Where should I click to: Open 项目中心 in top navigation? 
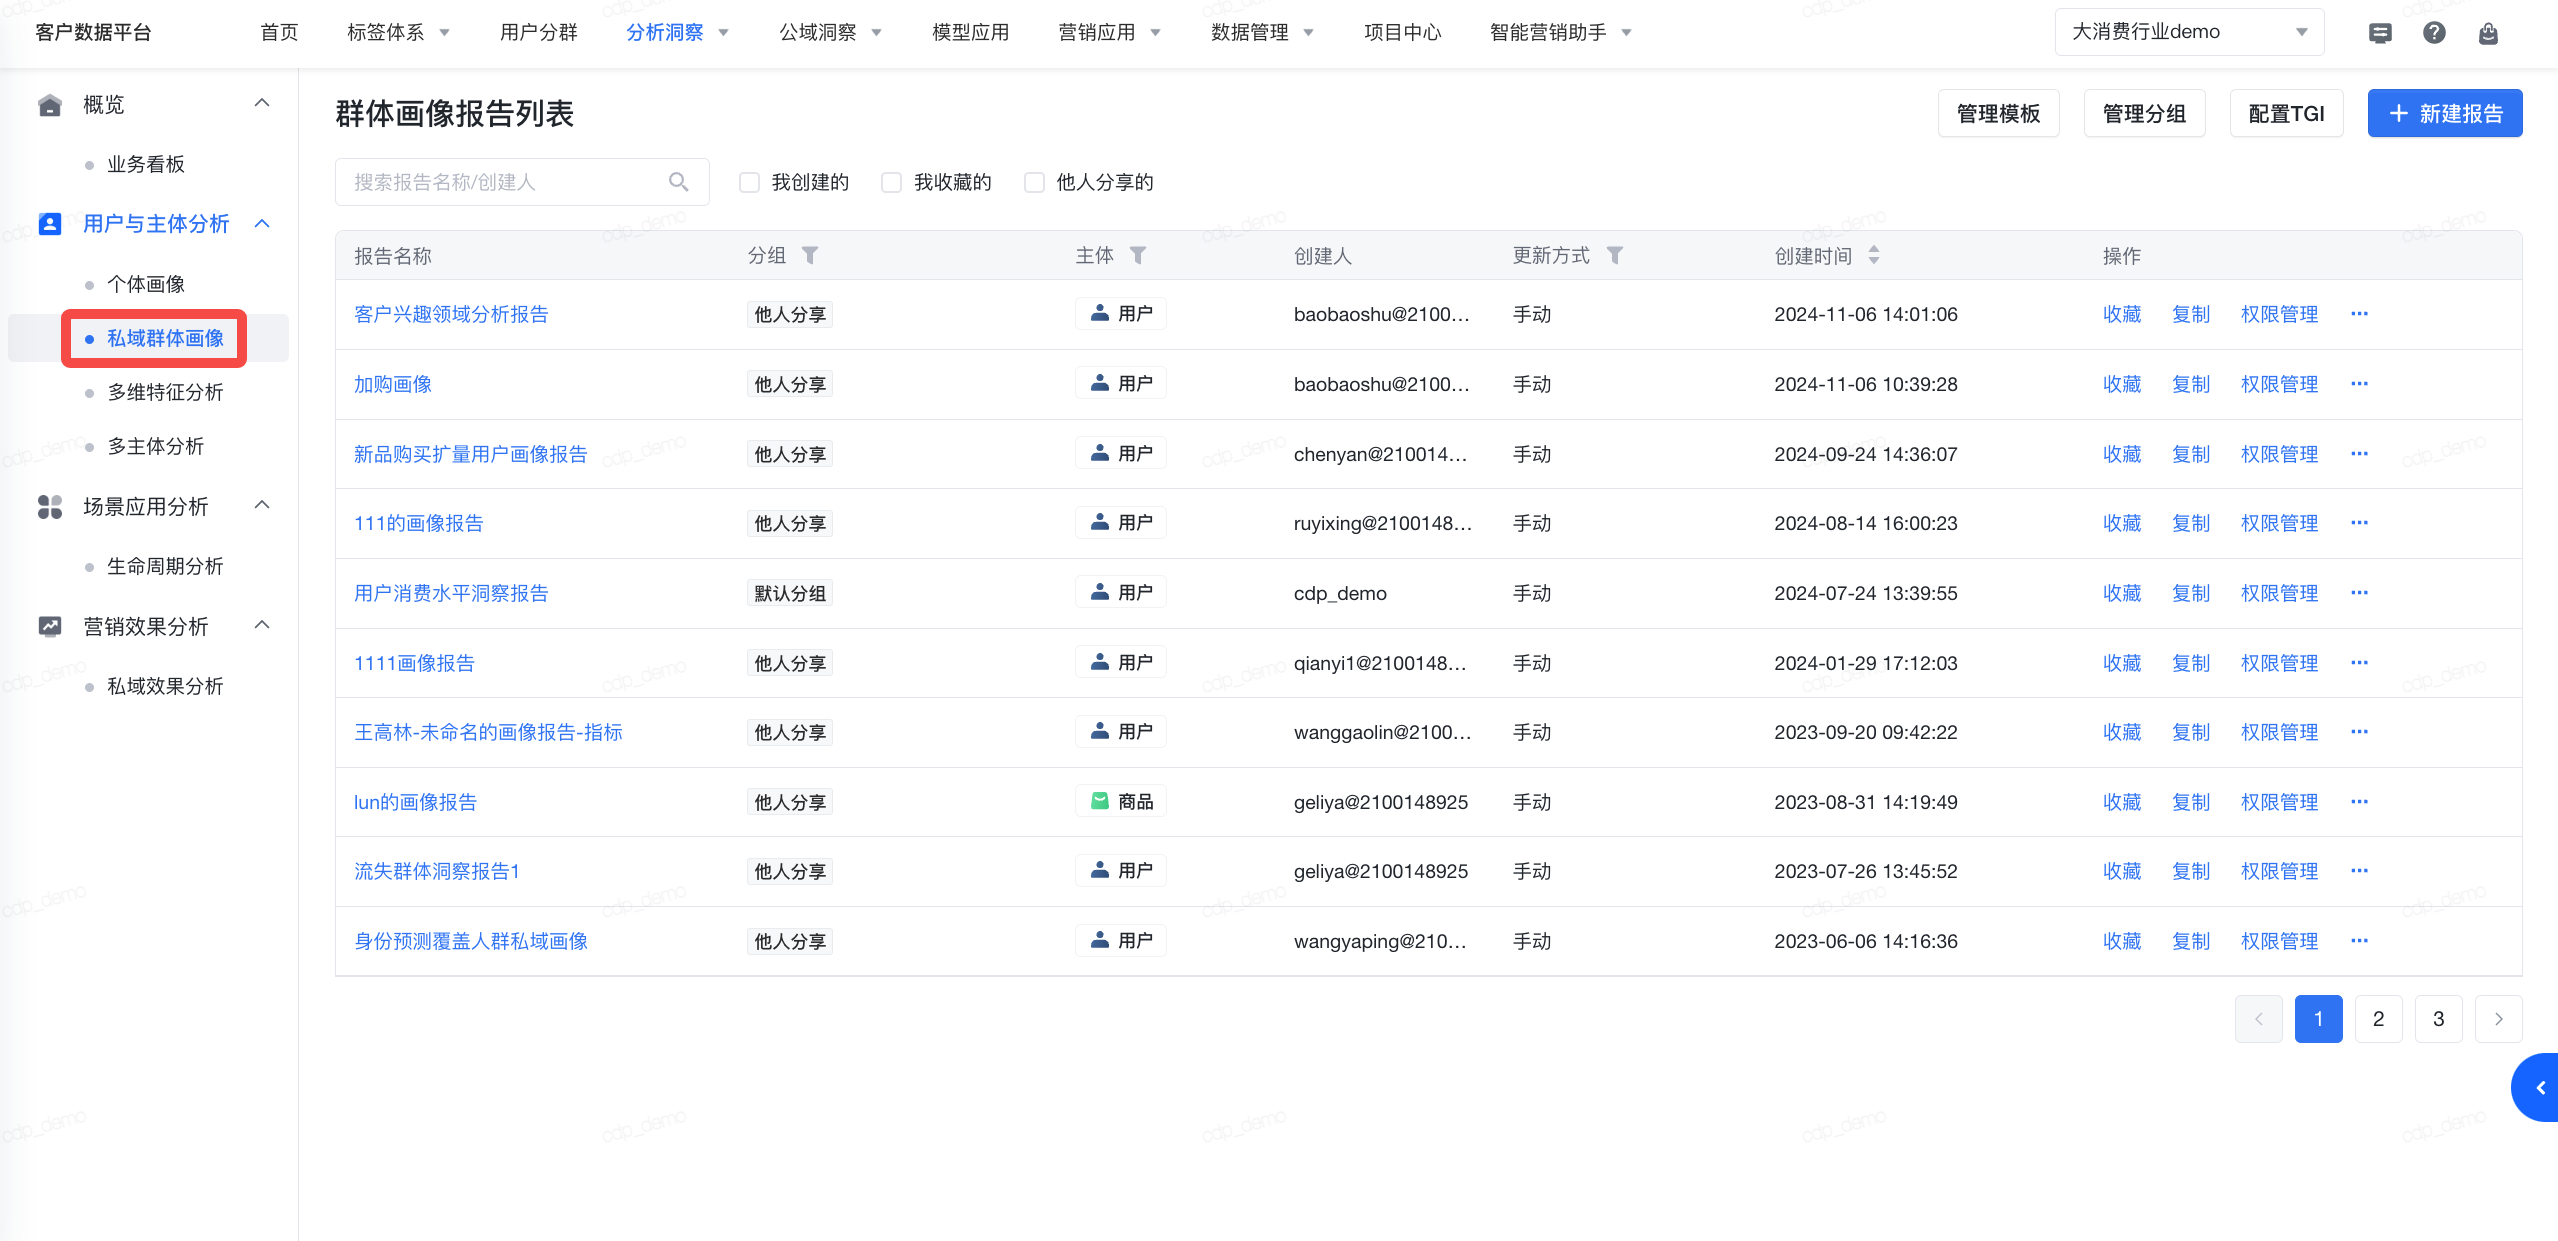click(x=1402, y=33)
